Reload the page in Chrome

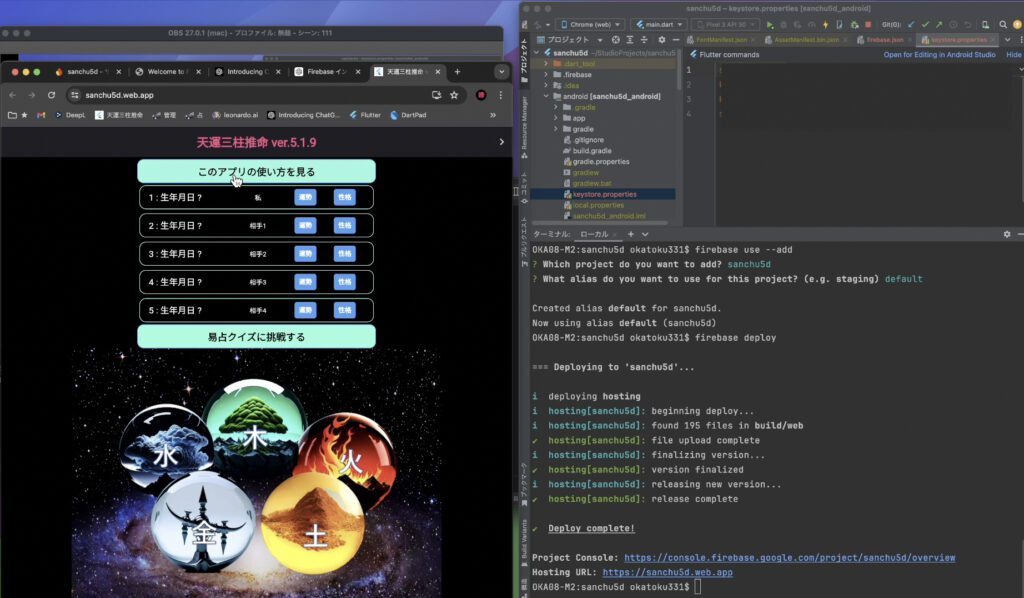[51, 95]
